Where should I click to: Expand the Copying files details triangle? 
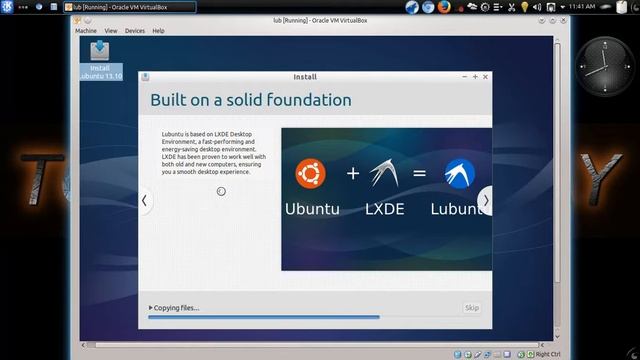tap(151, 308)
